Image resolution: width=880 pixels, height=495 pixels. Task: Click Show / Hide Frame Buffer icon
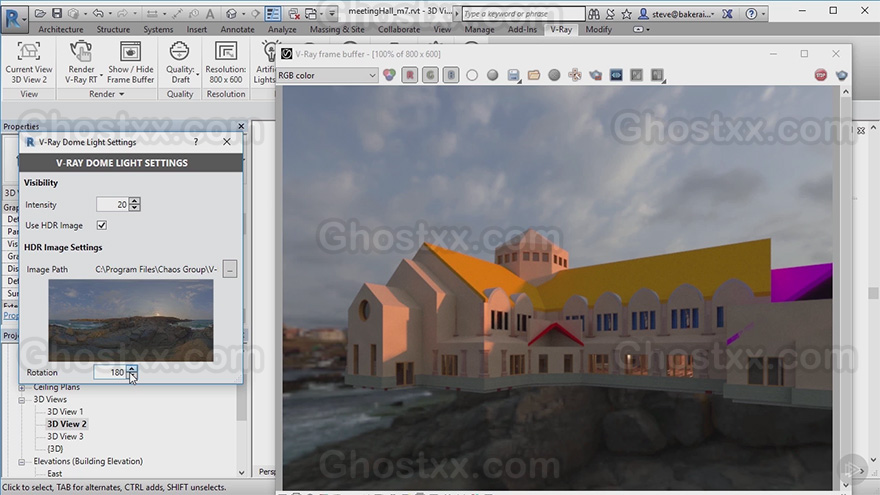pos(130,52)
